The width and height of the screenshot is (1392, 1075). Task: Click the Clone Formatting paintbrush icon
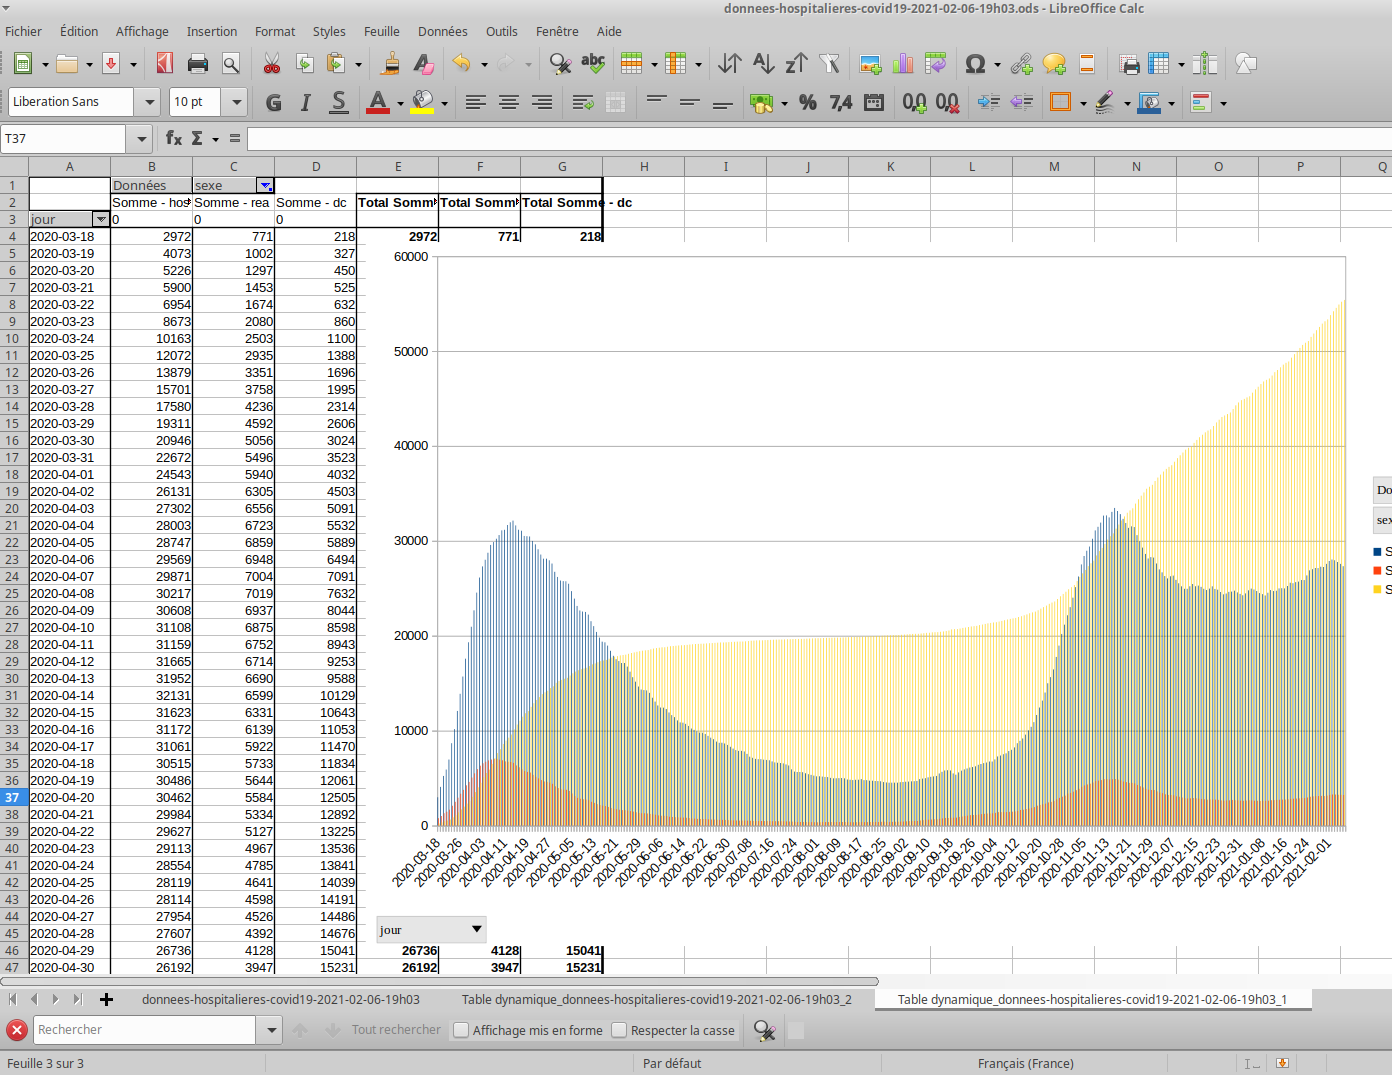pos(391,64)
